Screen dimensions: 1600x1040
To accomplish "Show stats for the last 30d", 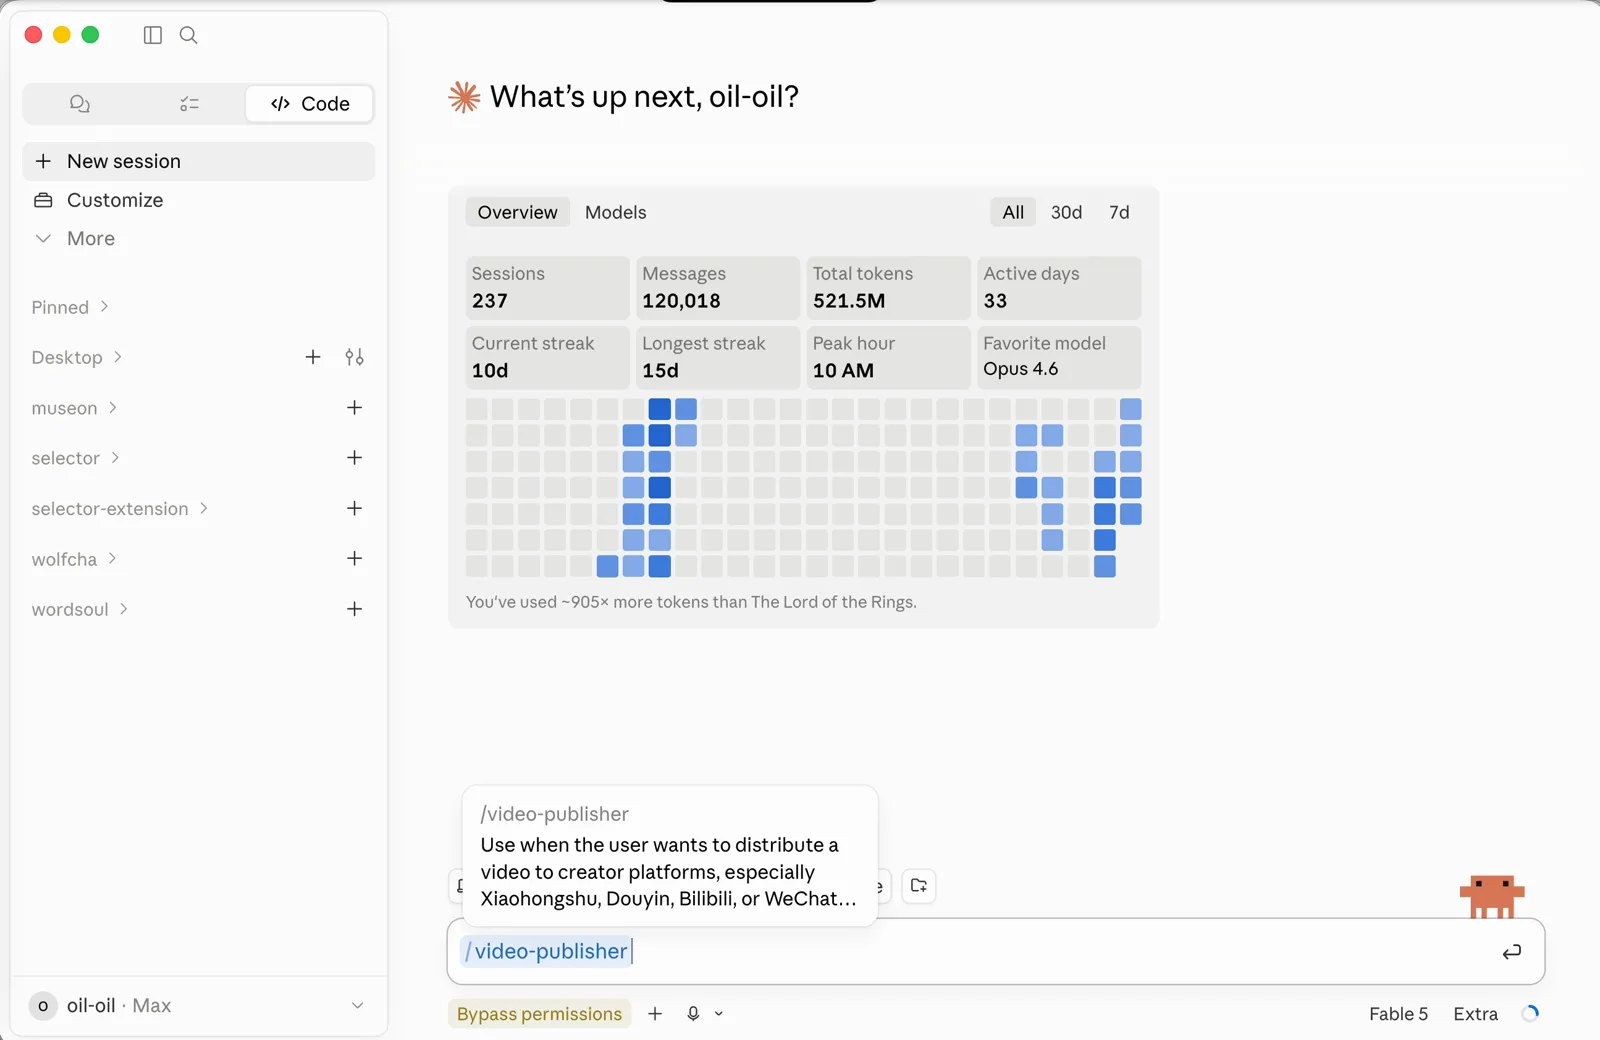I will click(x=1066, y=212).
